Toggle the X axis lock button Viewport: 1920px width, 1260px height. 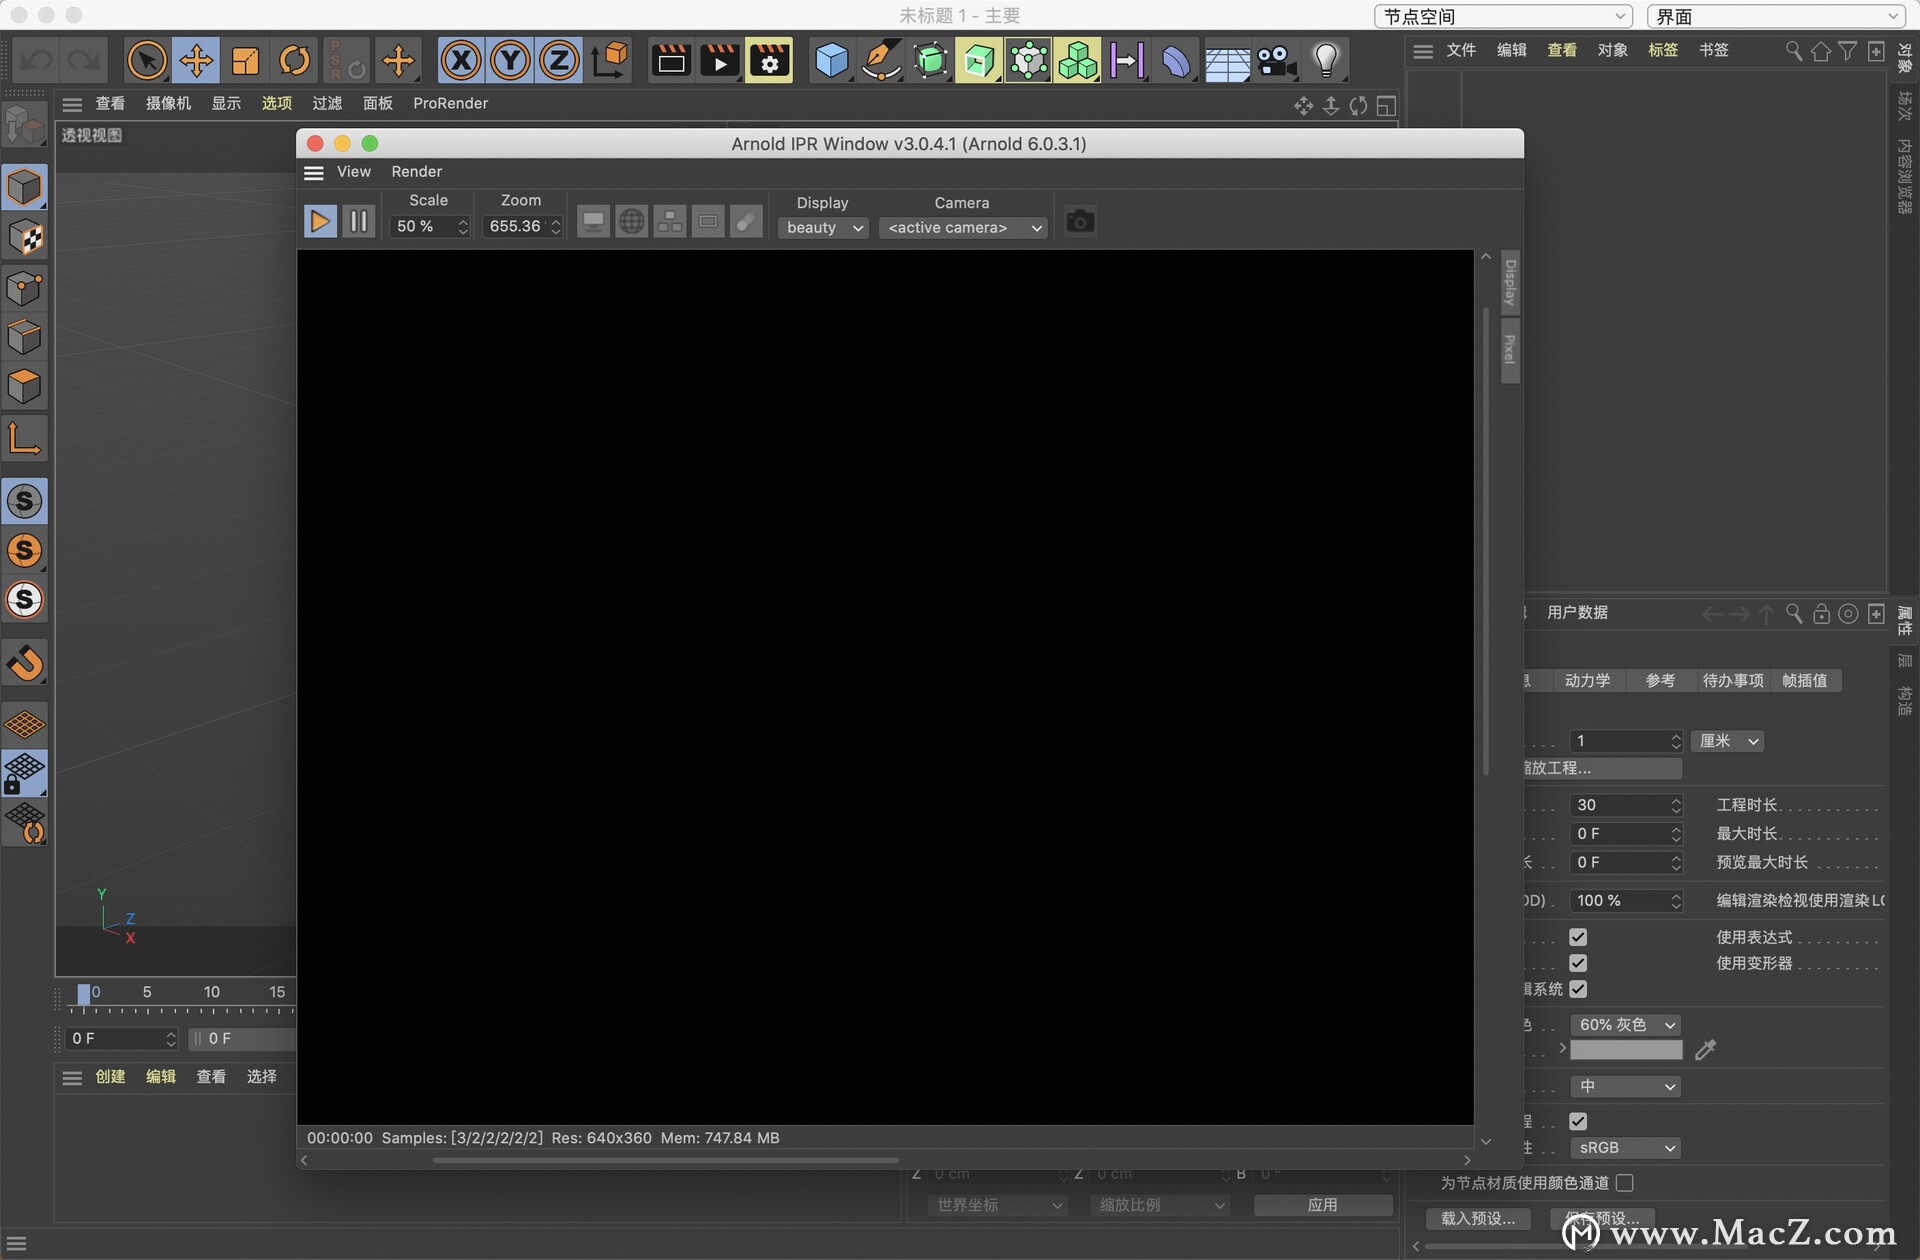[460, 60]
